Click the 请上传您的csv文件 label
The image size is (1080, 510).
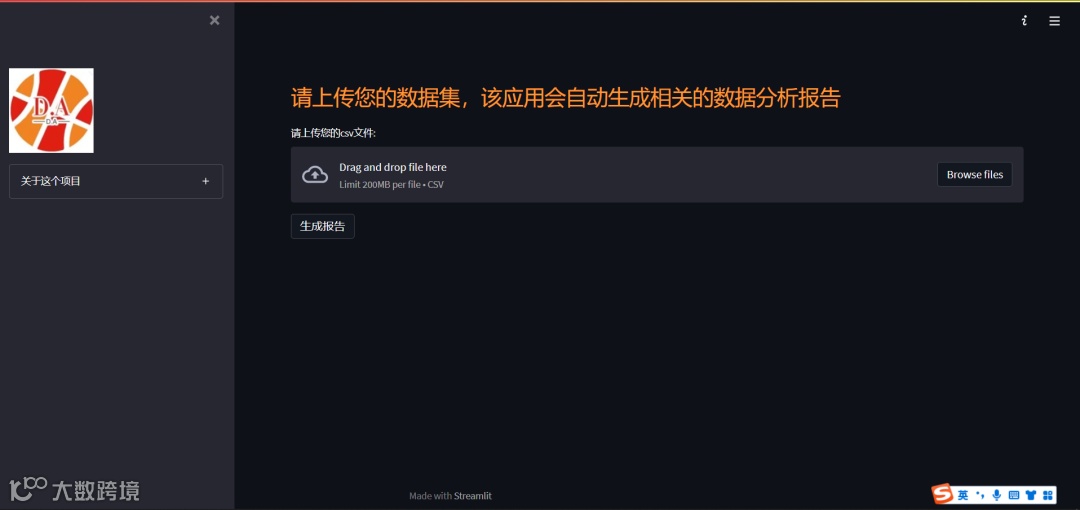click(x=333, y=134)
